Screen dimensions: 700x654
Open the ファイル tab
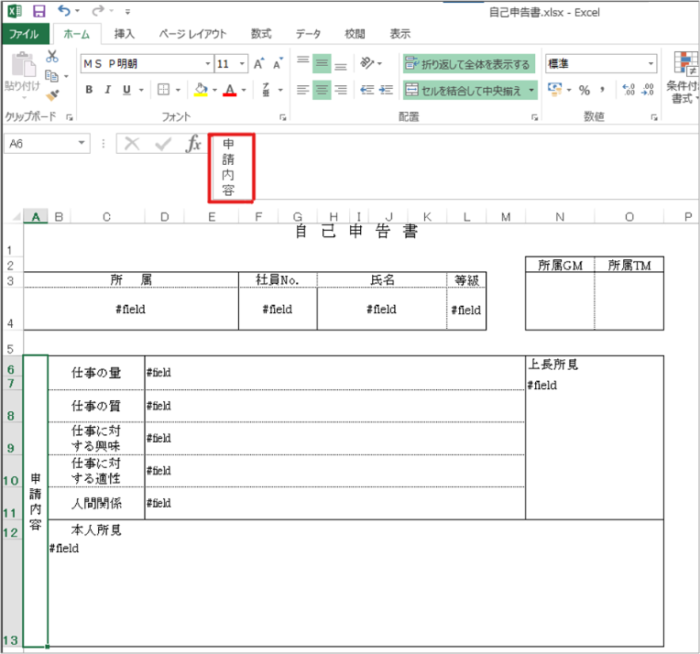click(x=25, y=34)
